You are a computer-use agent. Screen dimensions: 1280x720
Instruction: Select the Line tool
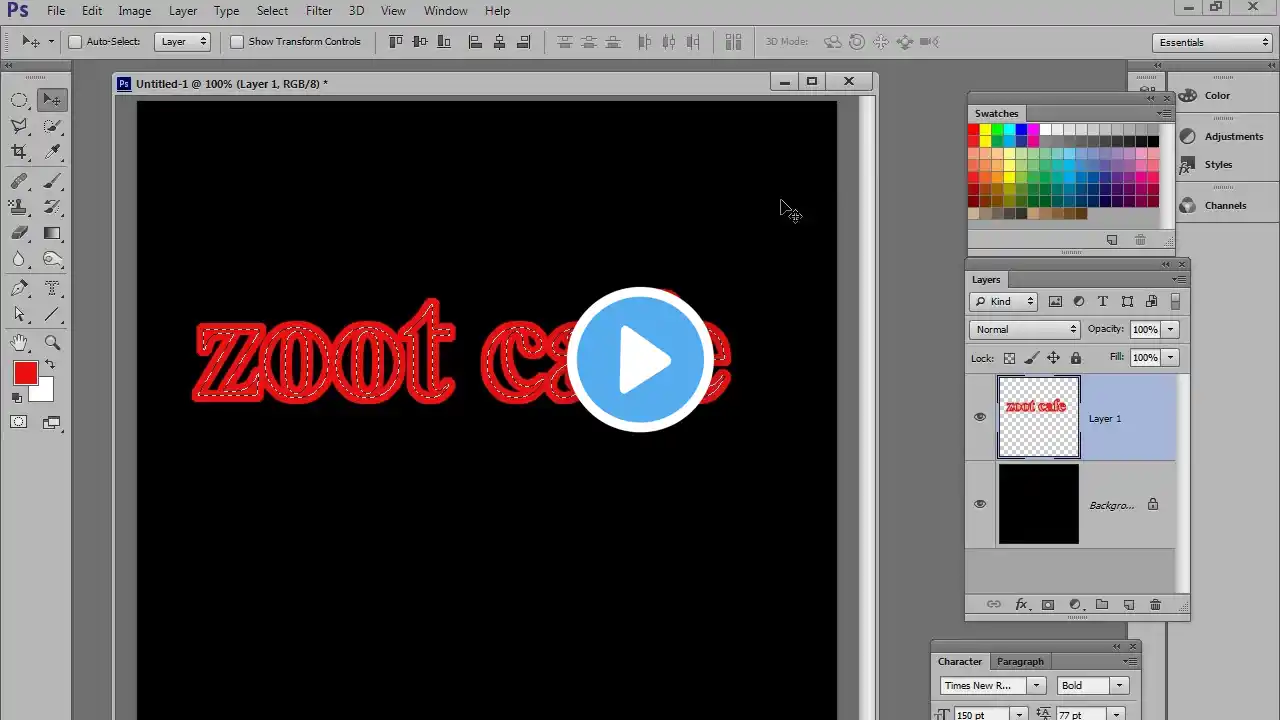[52, 315]
